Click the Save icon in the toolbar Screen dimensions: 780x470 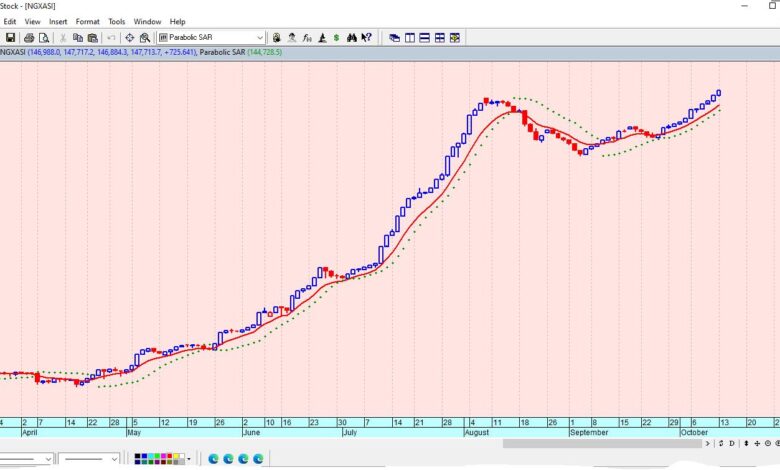tap(10, 37)
